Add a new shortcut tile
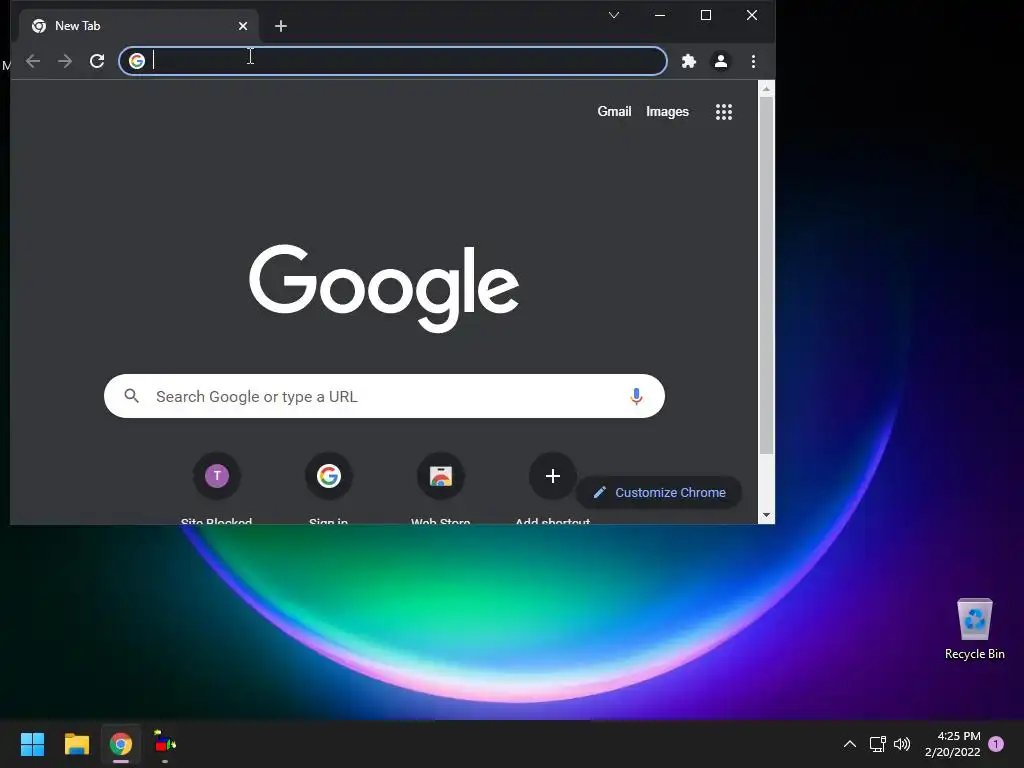 552,488
